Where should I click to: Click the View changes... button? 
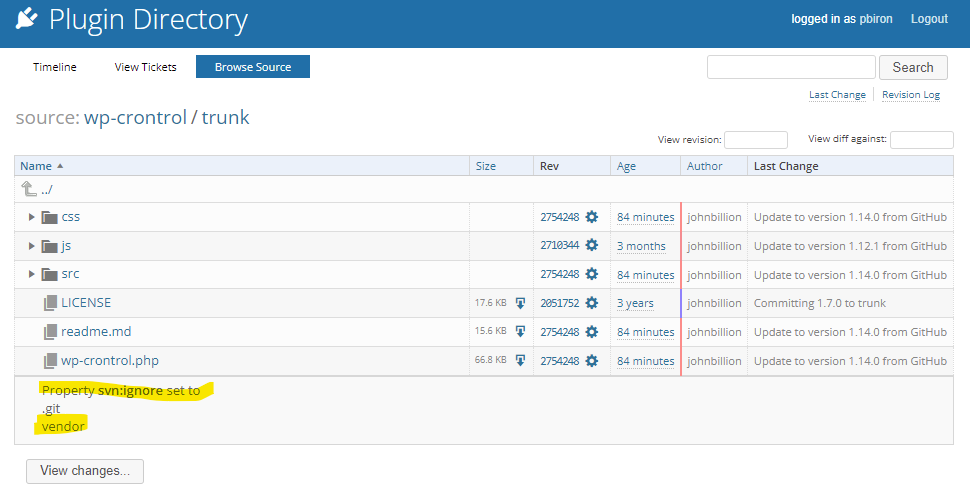(85, 470)
